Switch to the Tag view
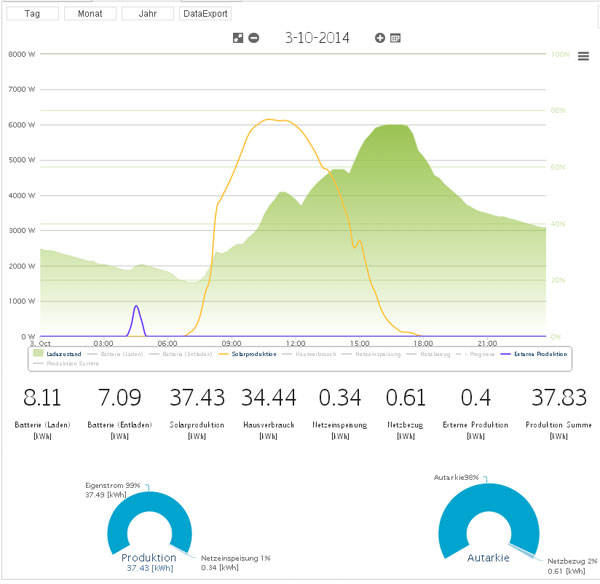600x584 pixels. [31, 14]
